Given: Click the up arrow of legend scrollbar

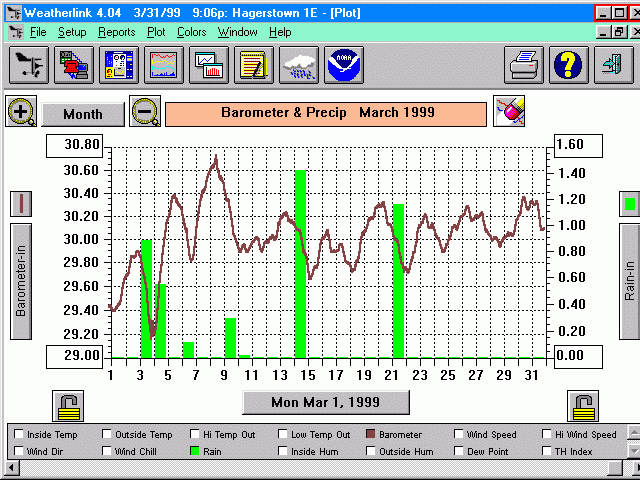Looking at the screenshot, I should tap(634, 432).
